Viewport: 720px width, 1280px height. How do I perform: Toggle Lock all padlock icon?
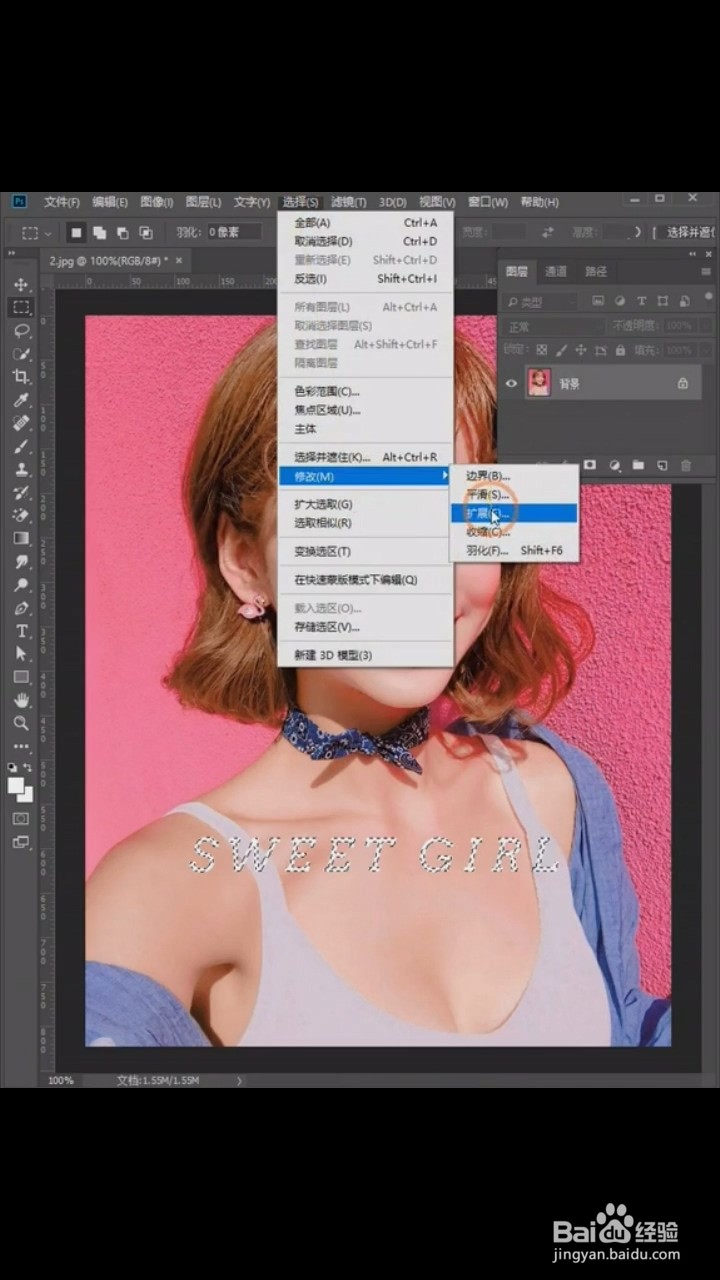620,351
